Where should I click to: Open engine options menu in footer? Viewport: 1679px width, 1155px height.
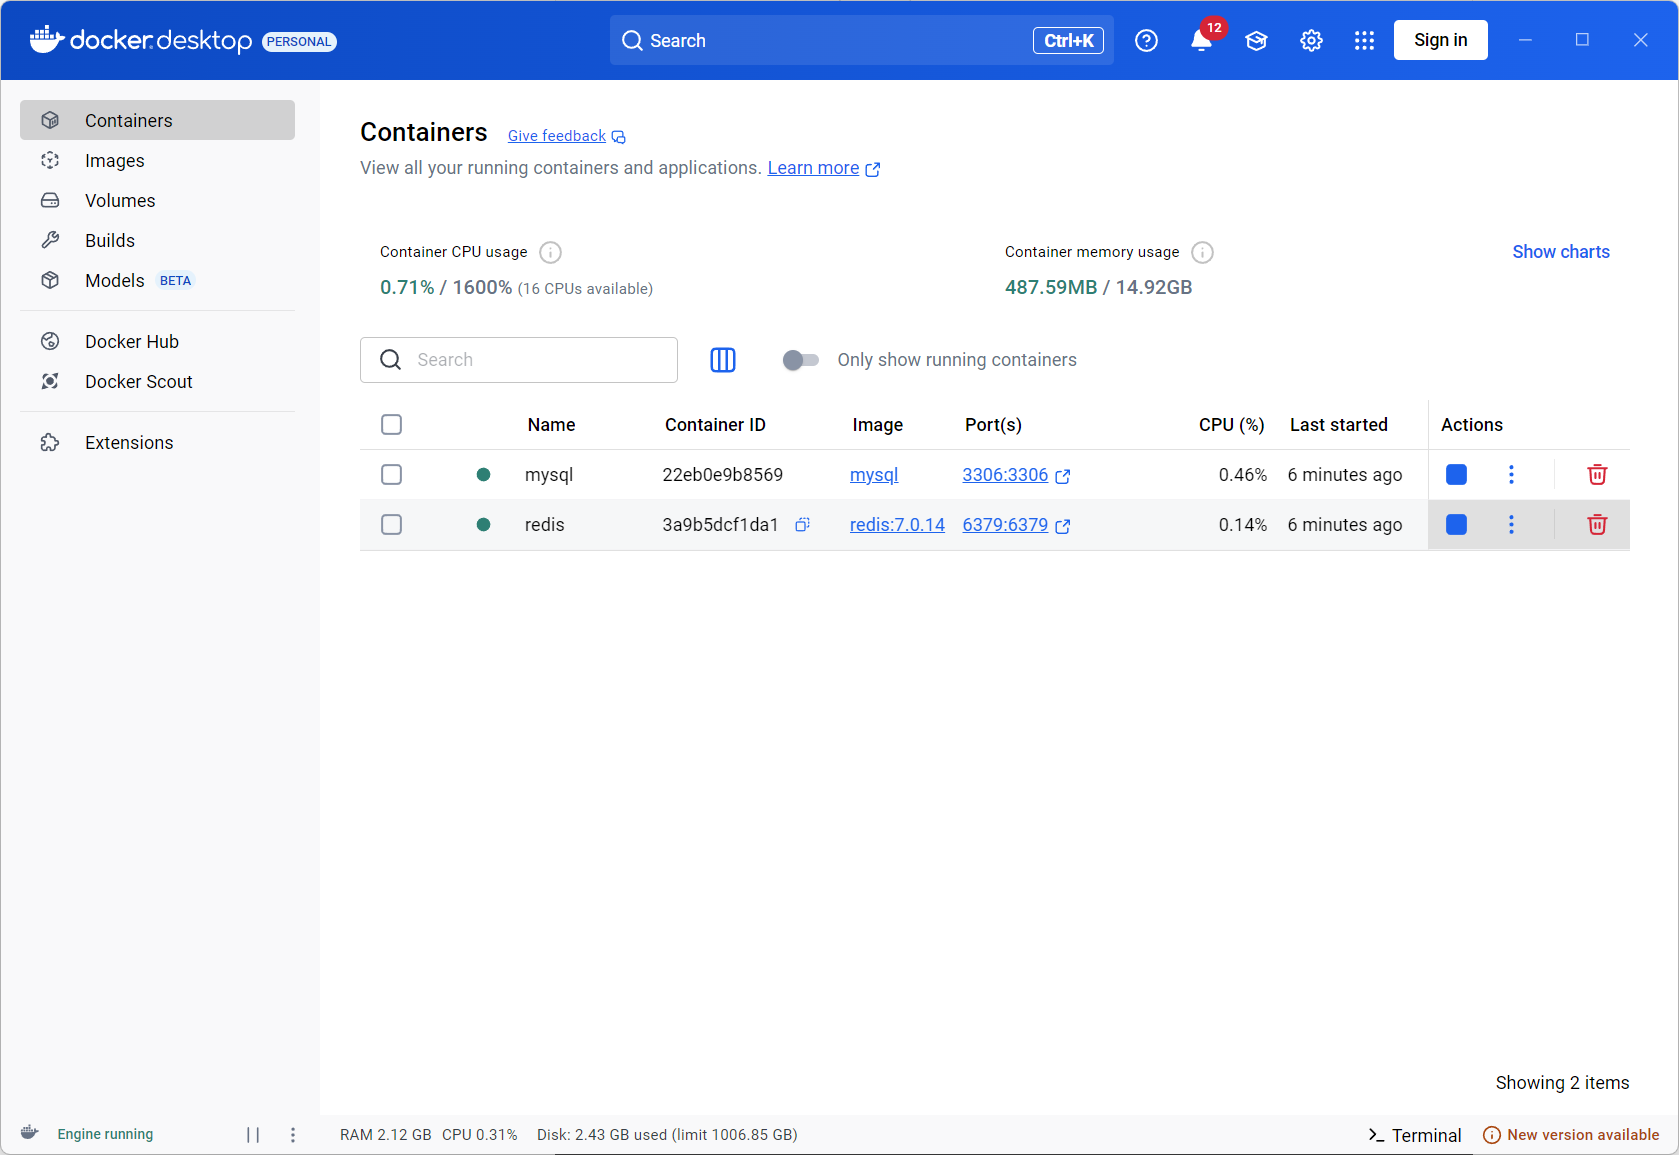tap(293, 1135)
